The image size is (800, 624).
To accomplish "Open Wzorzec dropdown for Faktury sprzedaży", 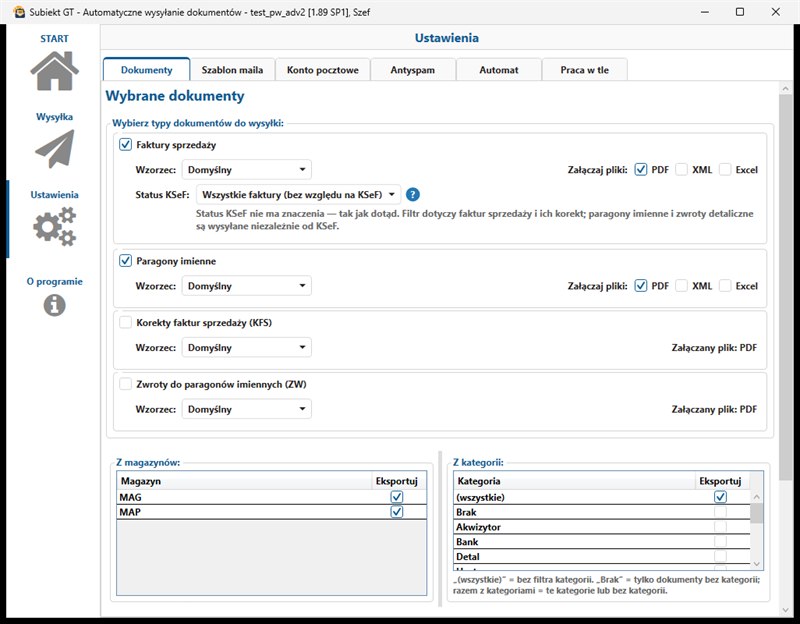I will tap(246, 169).
